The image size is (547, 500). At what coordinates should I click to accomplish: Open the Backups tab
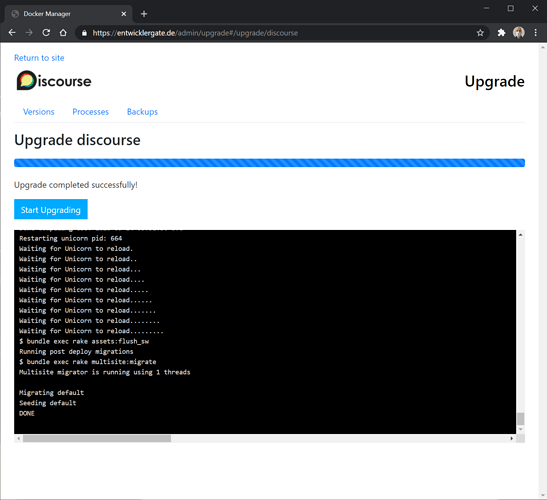(x=142, y=112)
